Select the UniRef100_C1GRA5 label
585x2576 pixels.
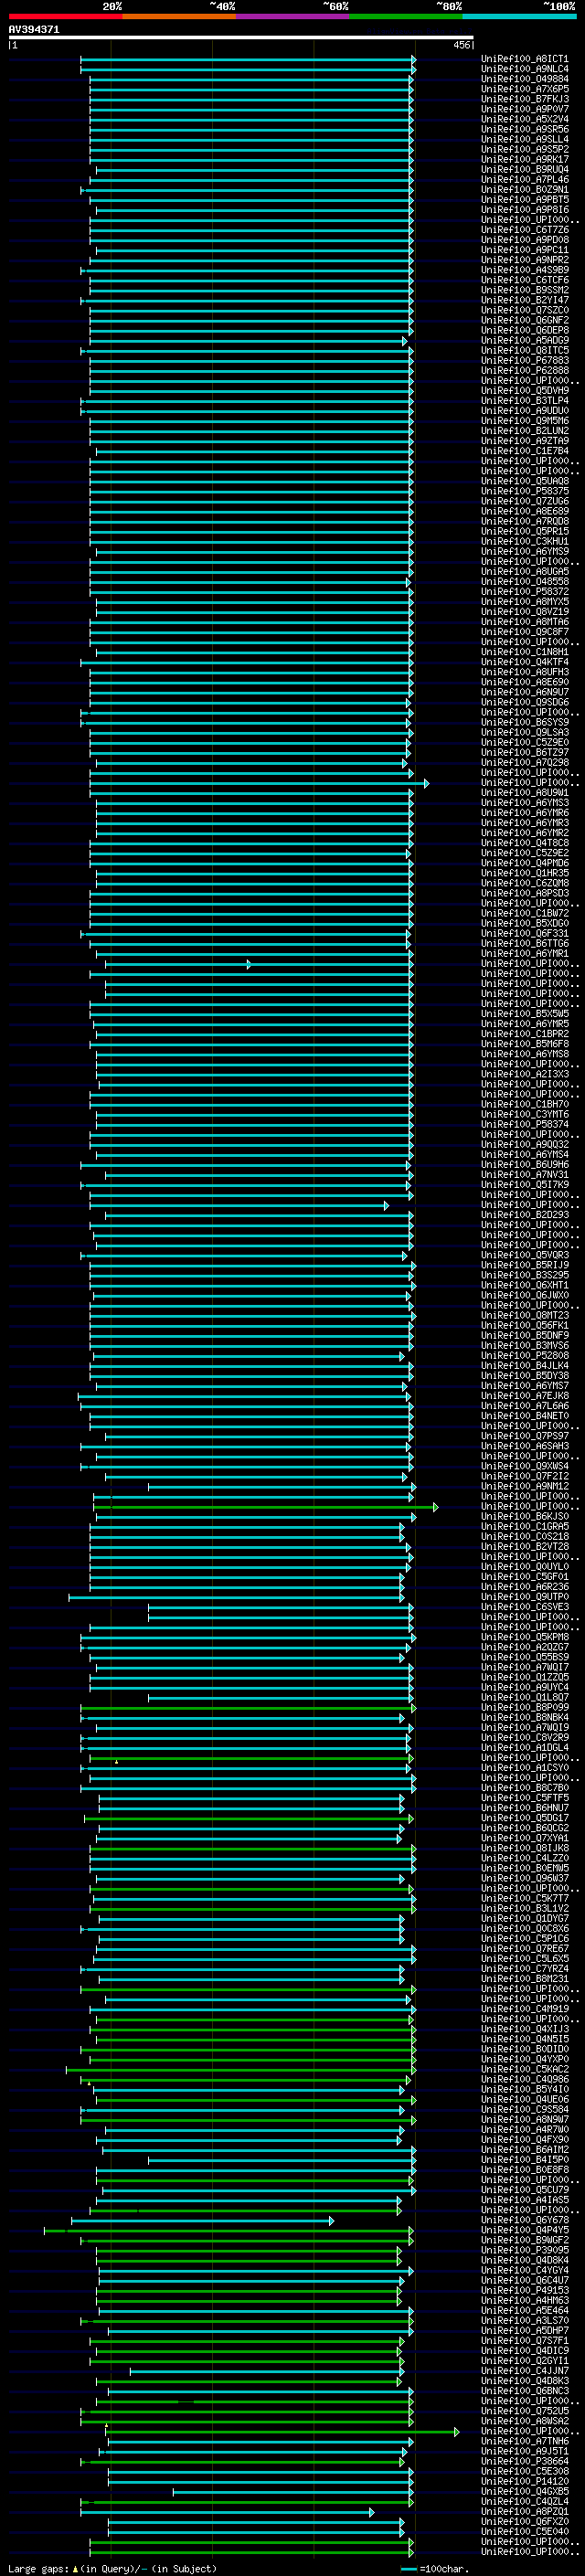[x=525, y=1526]
